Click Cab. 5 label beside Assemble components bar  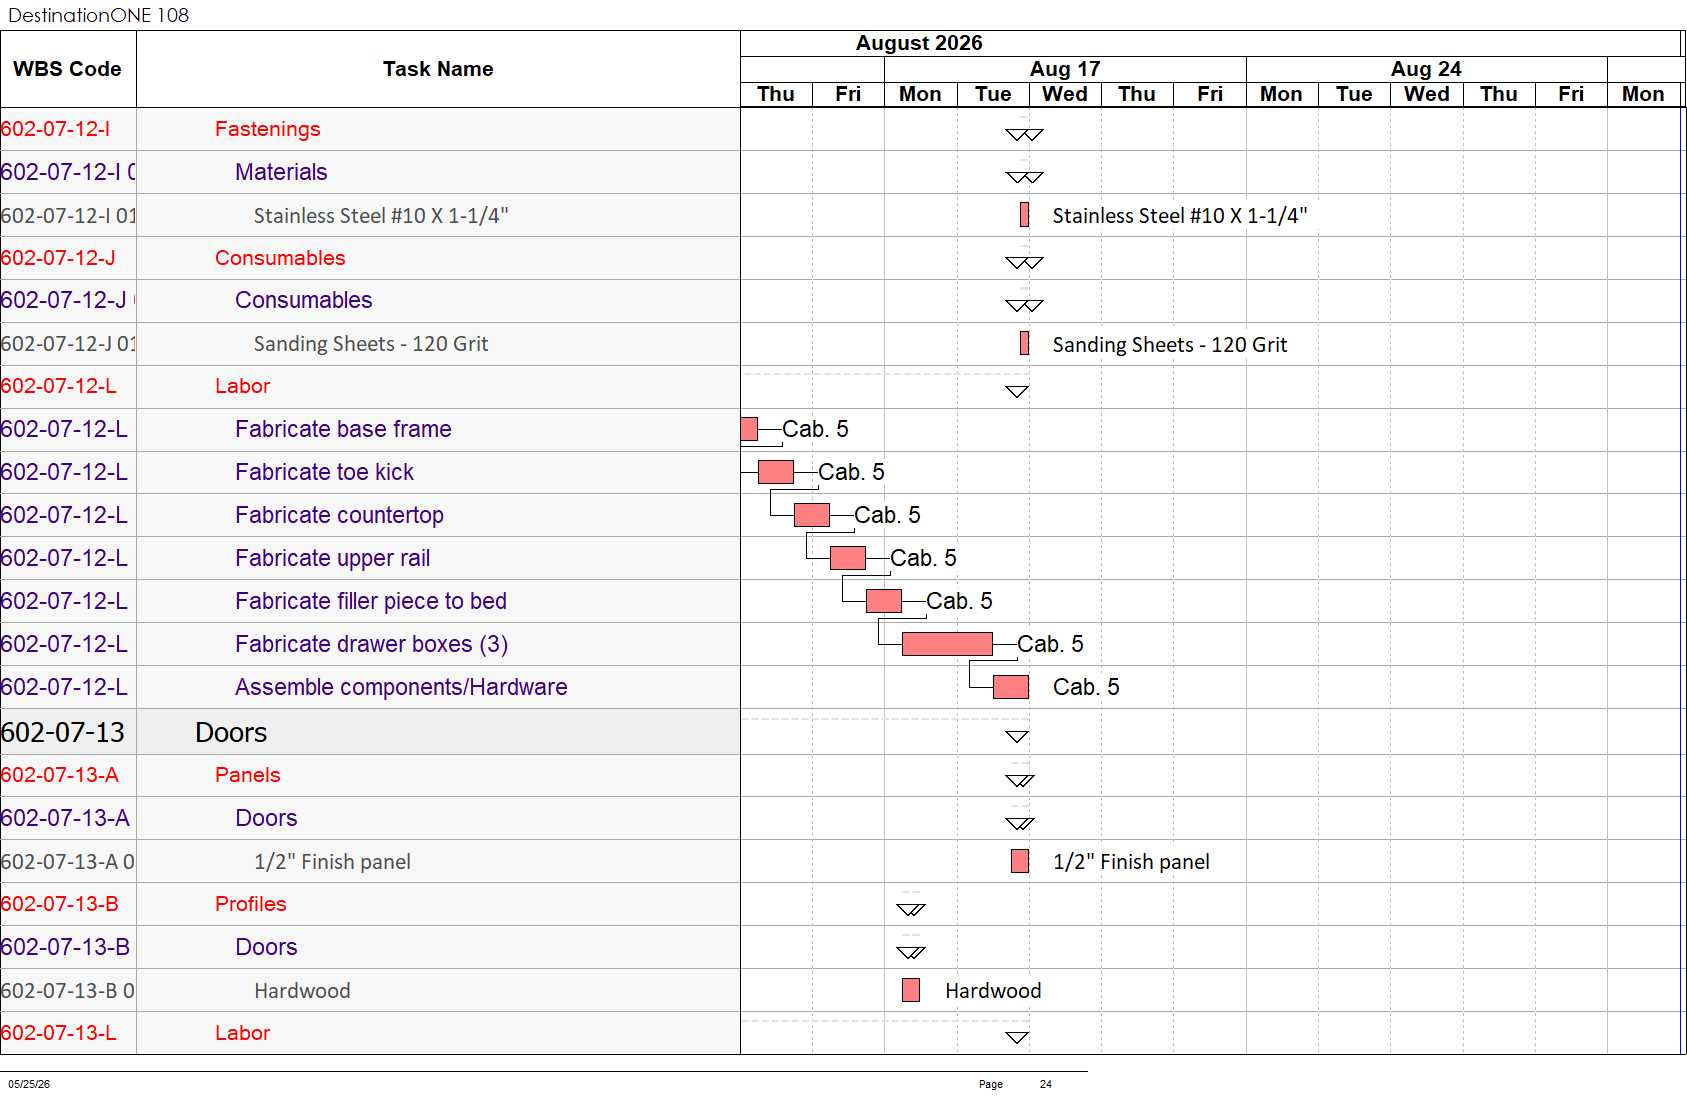1086,687
